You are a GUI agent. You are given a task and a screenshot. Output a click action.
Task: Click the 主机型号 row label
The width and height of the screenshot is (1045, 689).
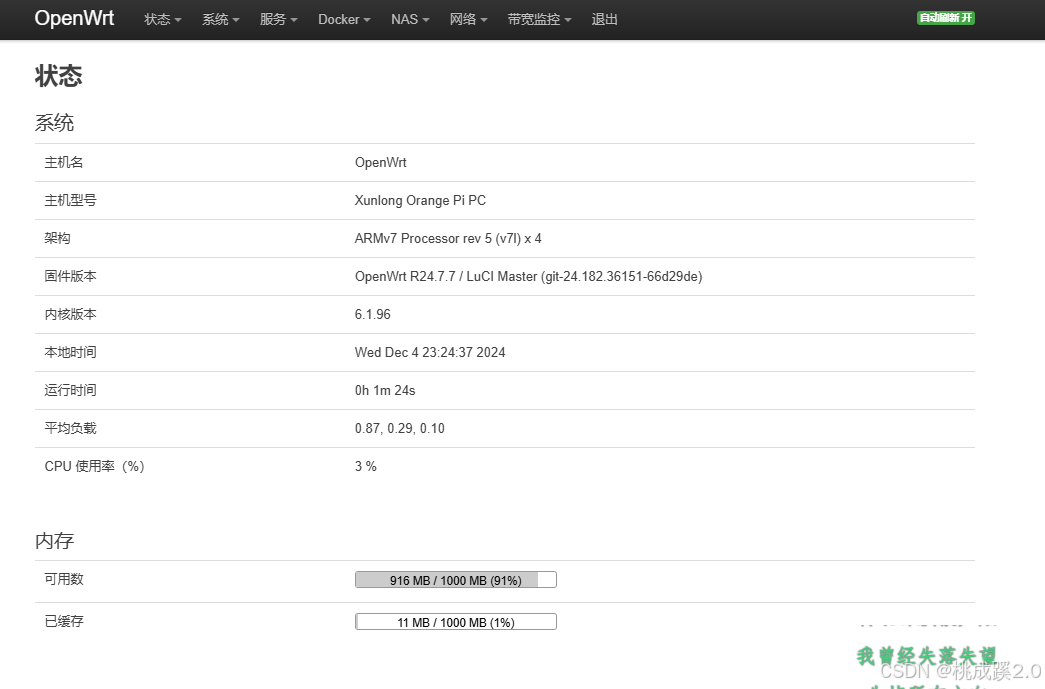[x=71, y=201]
